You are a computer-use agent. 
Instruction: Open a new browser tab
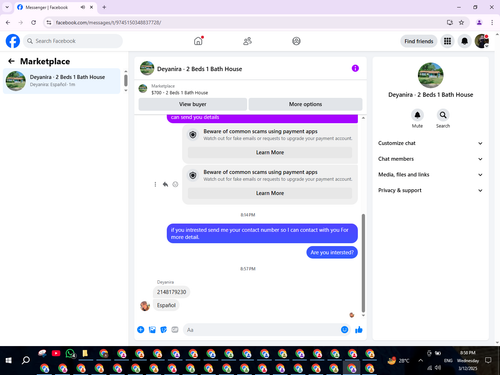click(x=104, y=7)
